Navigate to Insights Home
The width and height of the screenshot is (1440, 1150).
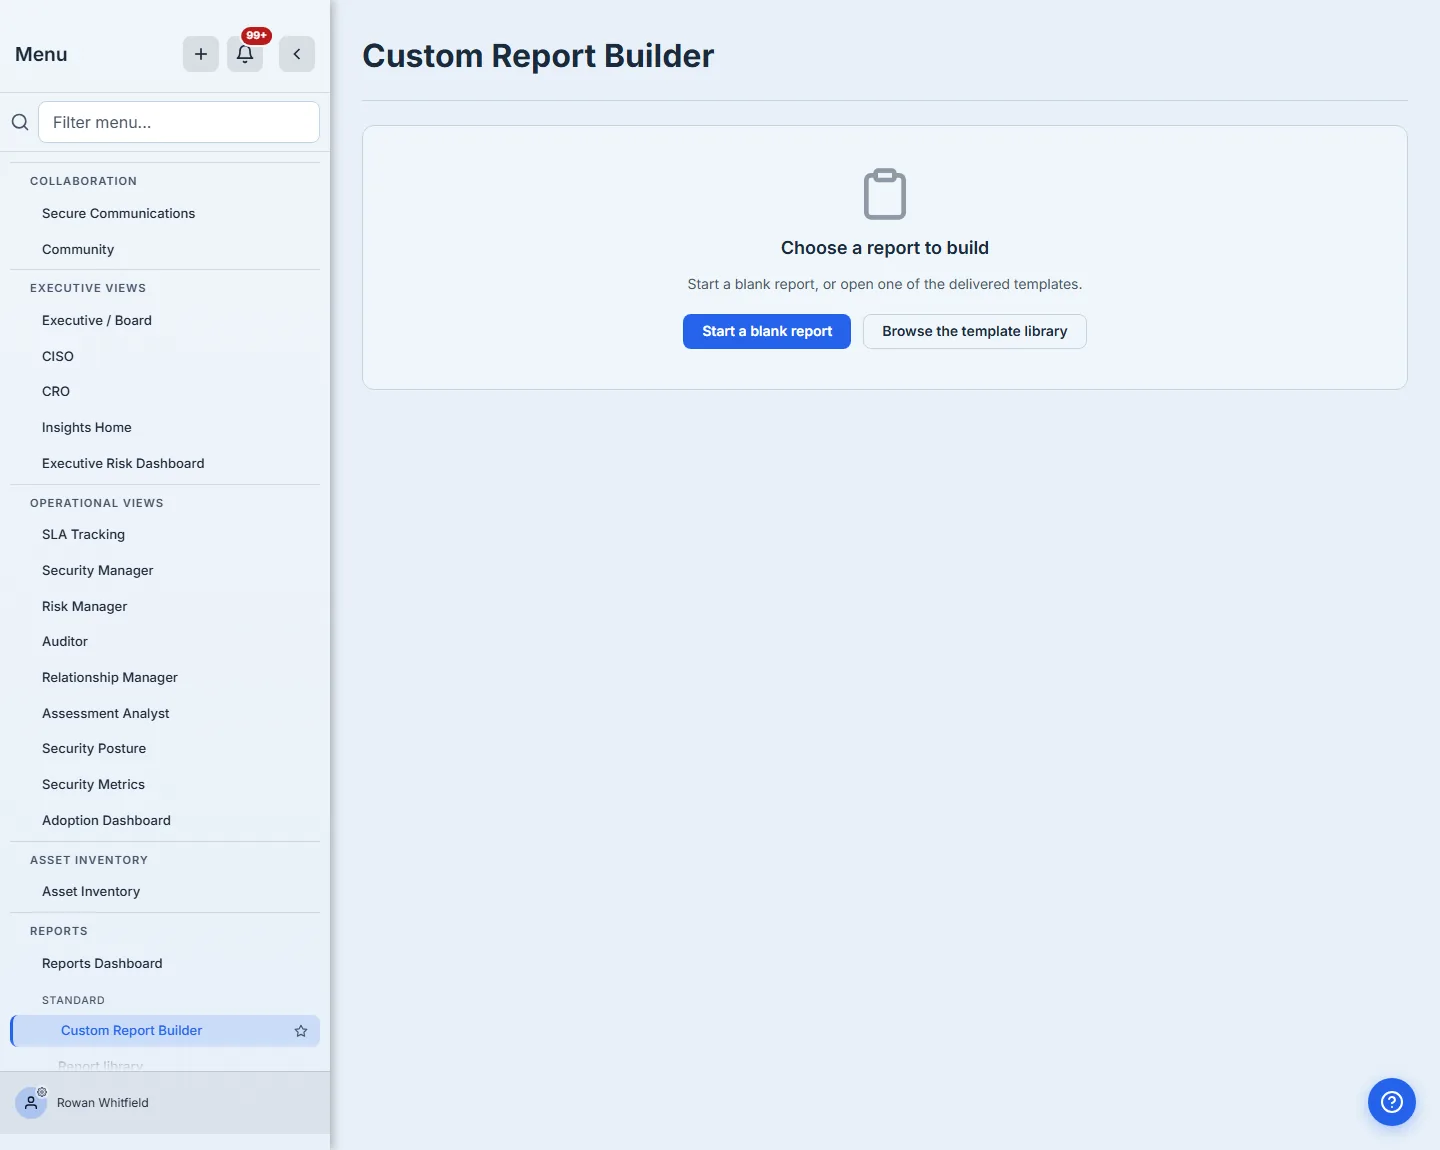click(165, 427)
